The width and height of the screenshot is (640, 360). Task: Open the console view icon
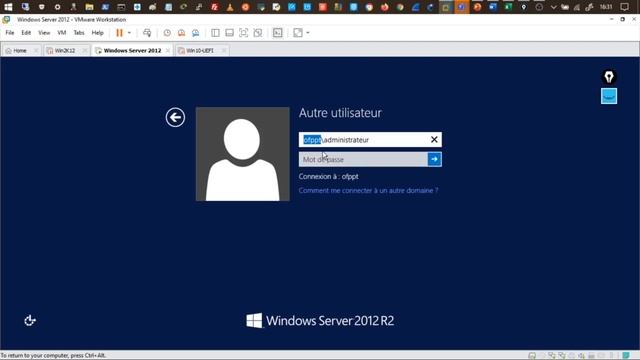coord(278,33)
